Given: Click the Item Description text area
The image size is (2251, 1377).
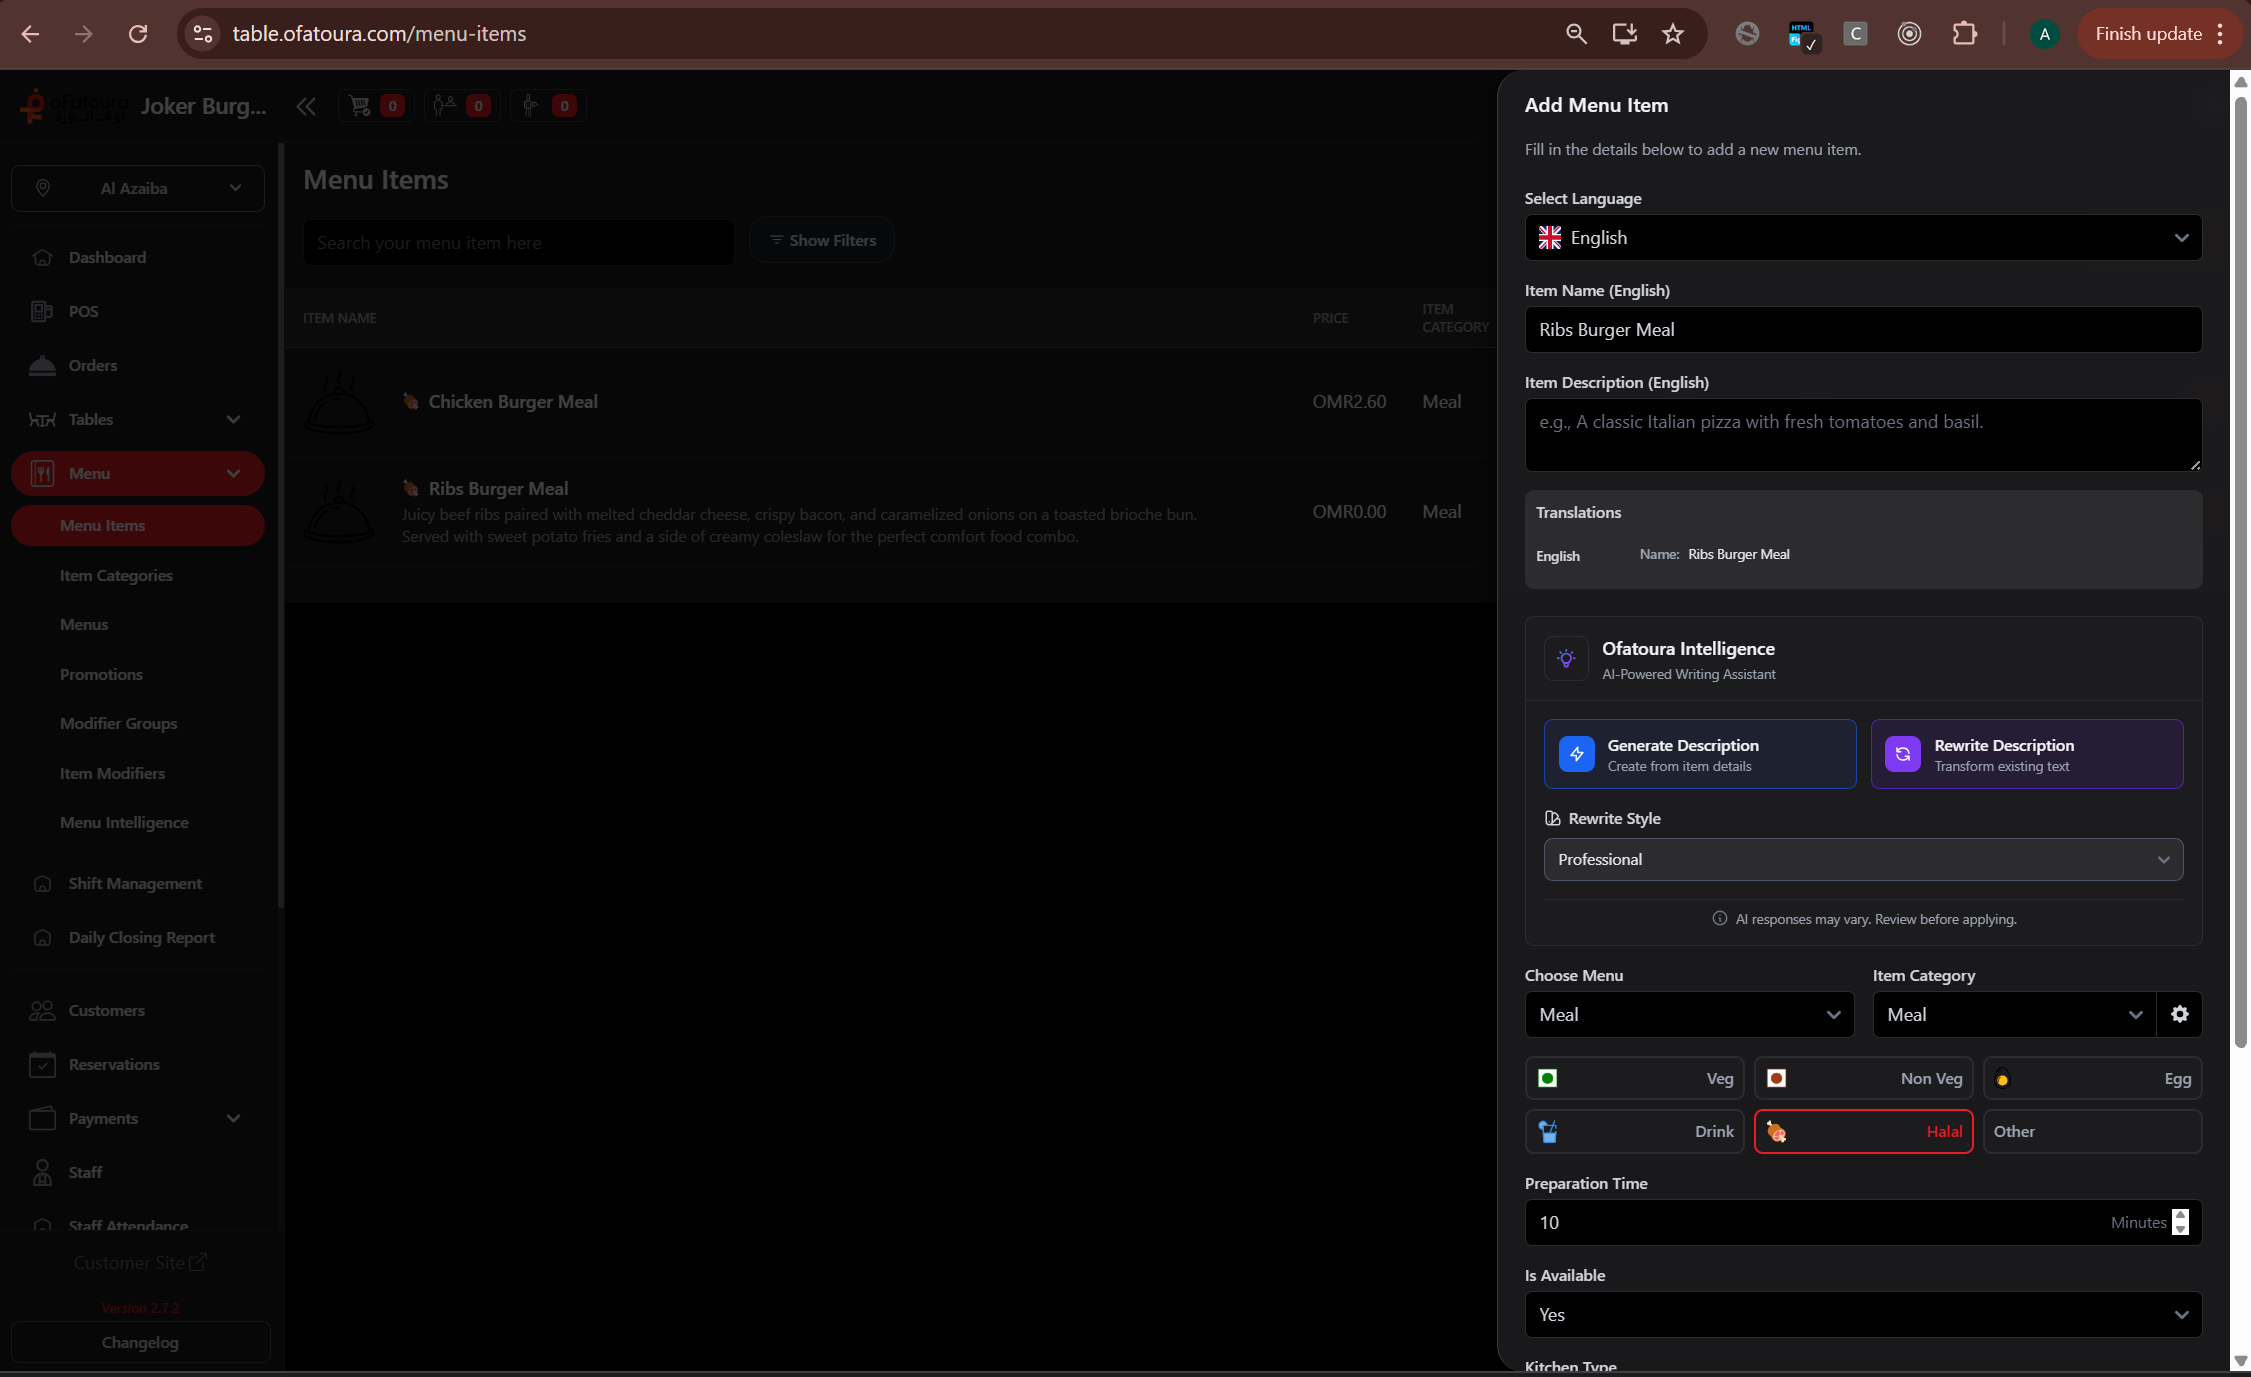Looking at the screenshot, I should [x=1862, y=435].
